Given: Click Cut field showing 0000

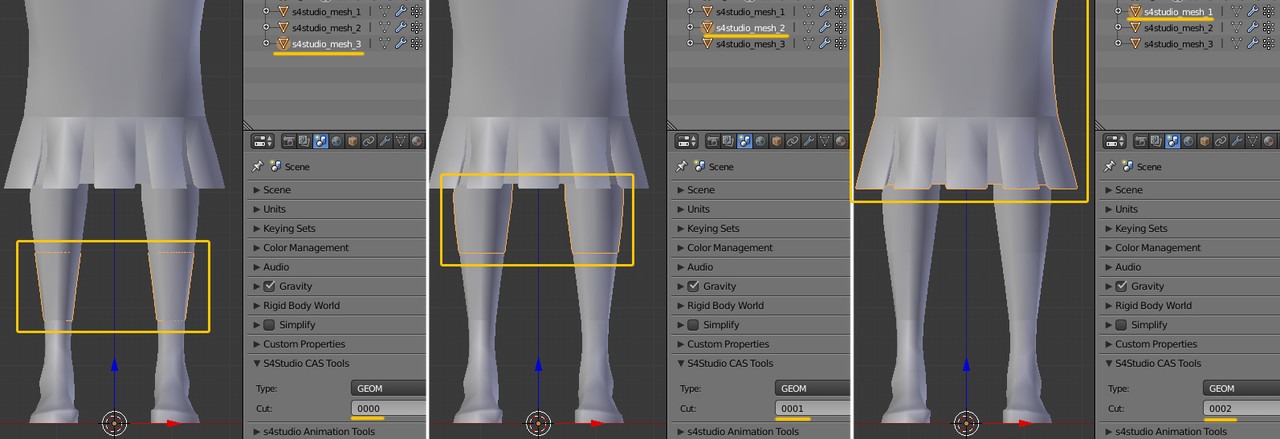Looking at the screenshot, I should (x=388, y=408).
